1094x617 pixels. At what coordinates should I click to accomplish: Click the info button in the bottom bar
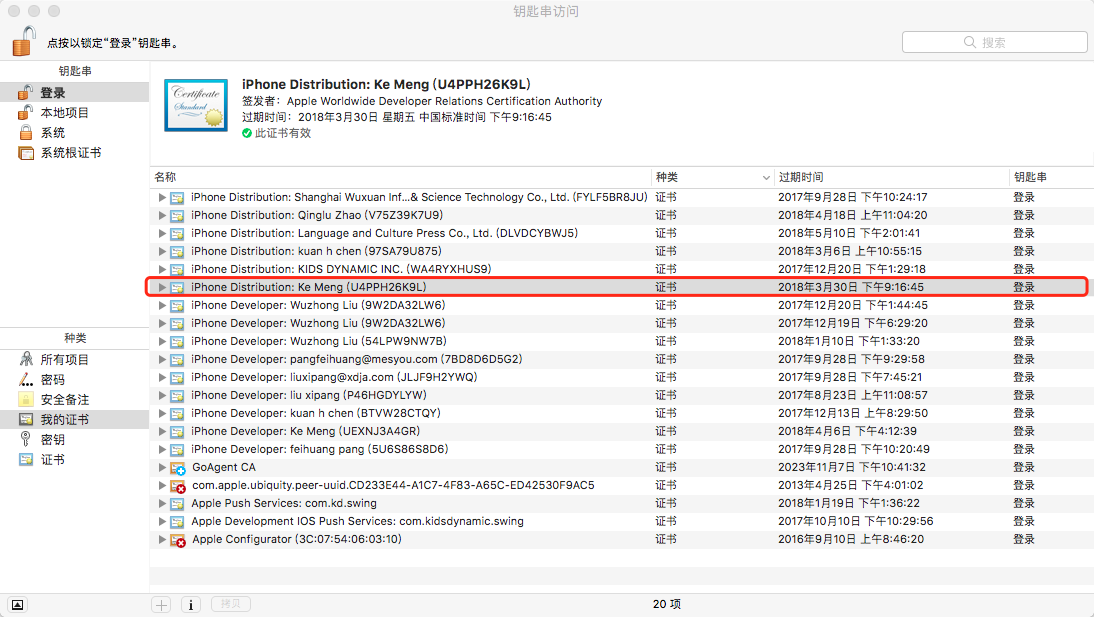tap(191, 604)
